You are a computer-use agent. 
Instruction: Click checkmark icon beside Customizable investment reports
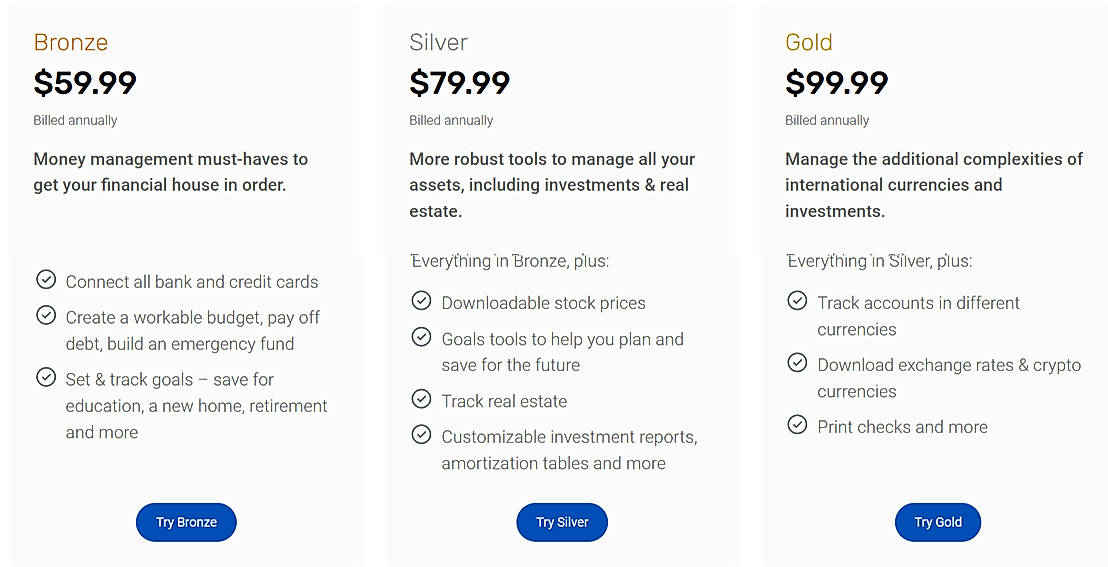click(x=421, y=435)
